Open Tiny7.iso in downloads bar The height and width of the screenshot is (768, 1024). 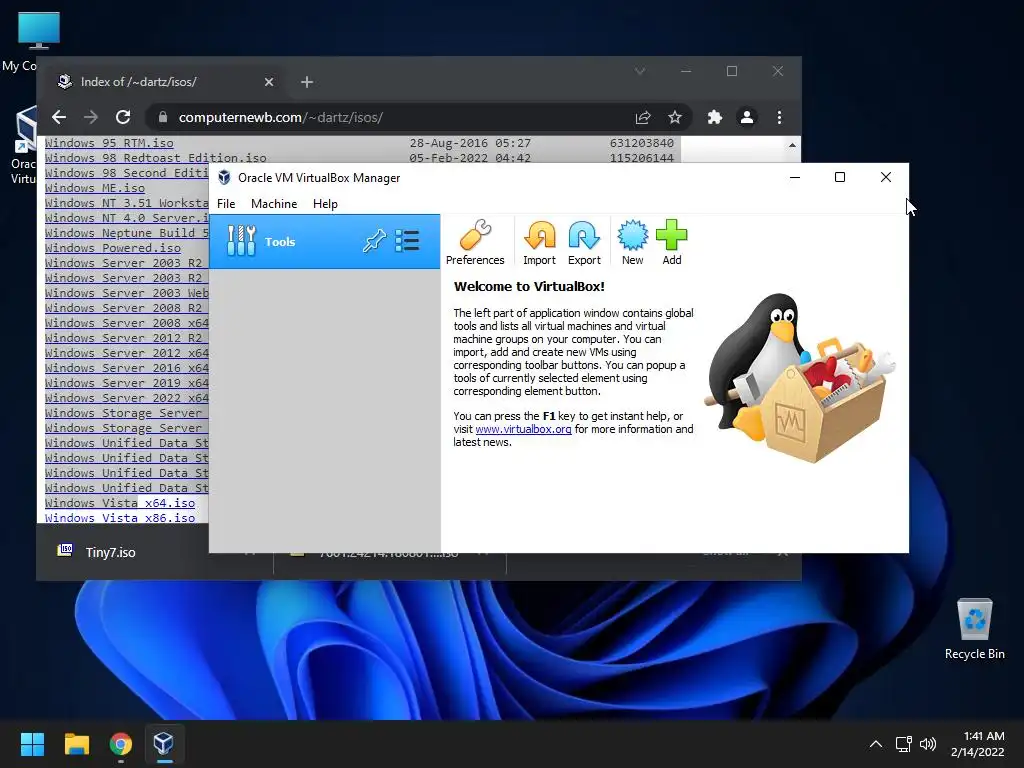click(x=110, y=552)
